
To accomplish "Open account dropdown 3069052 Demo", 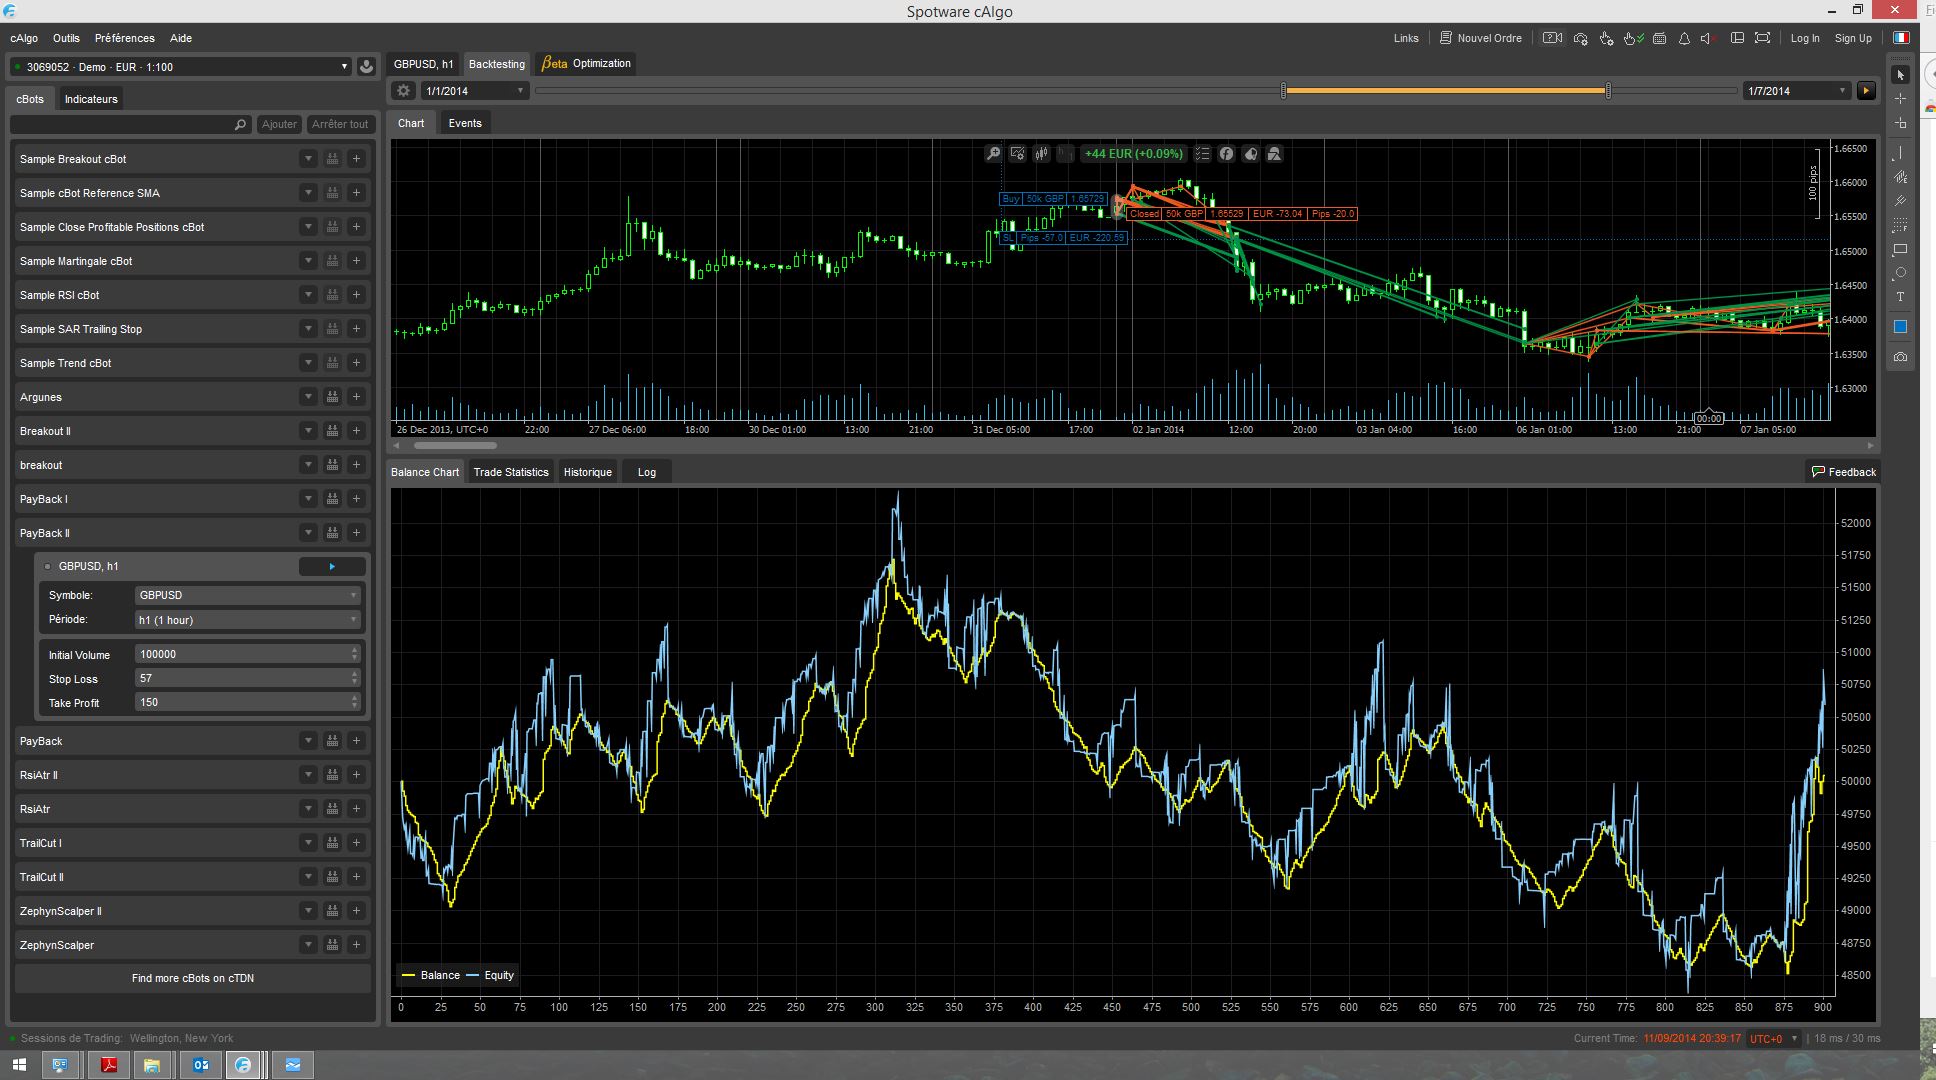I will pyautogui.click(x=181, y=67).
